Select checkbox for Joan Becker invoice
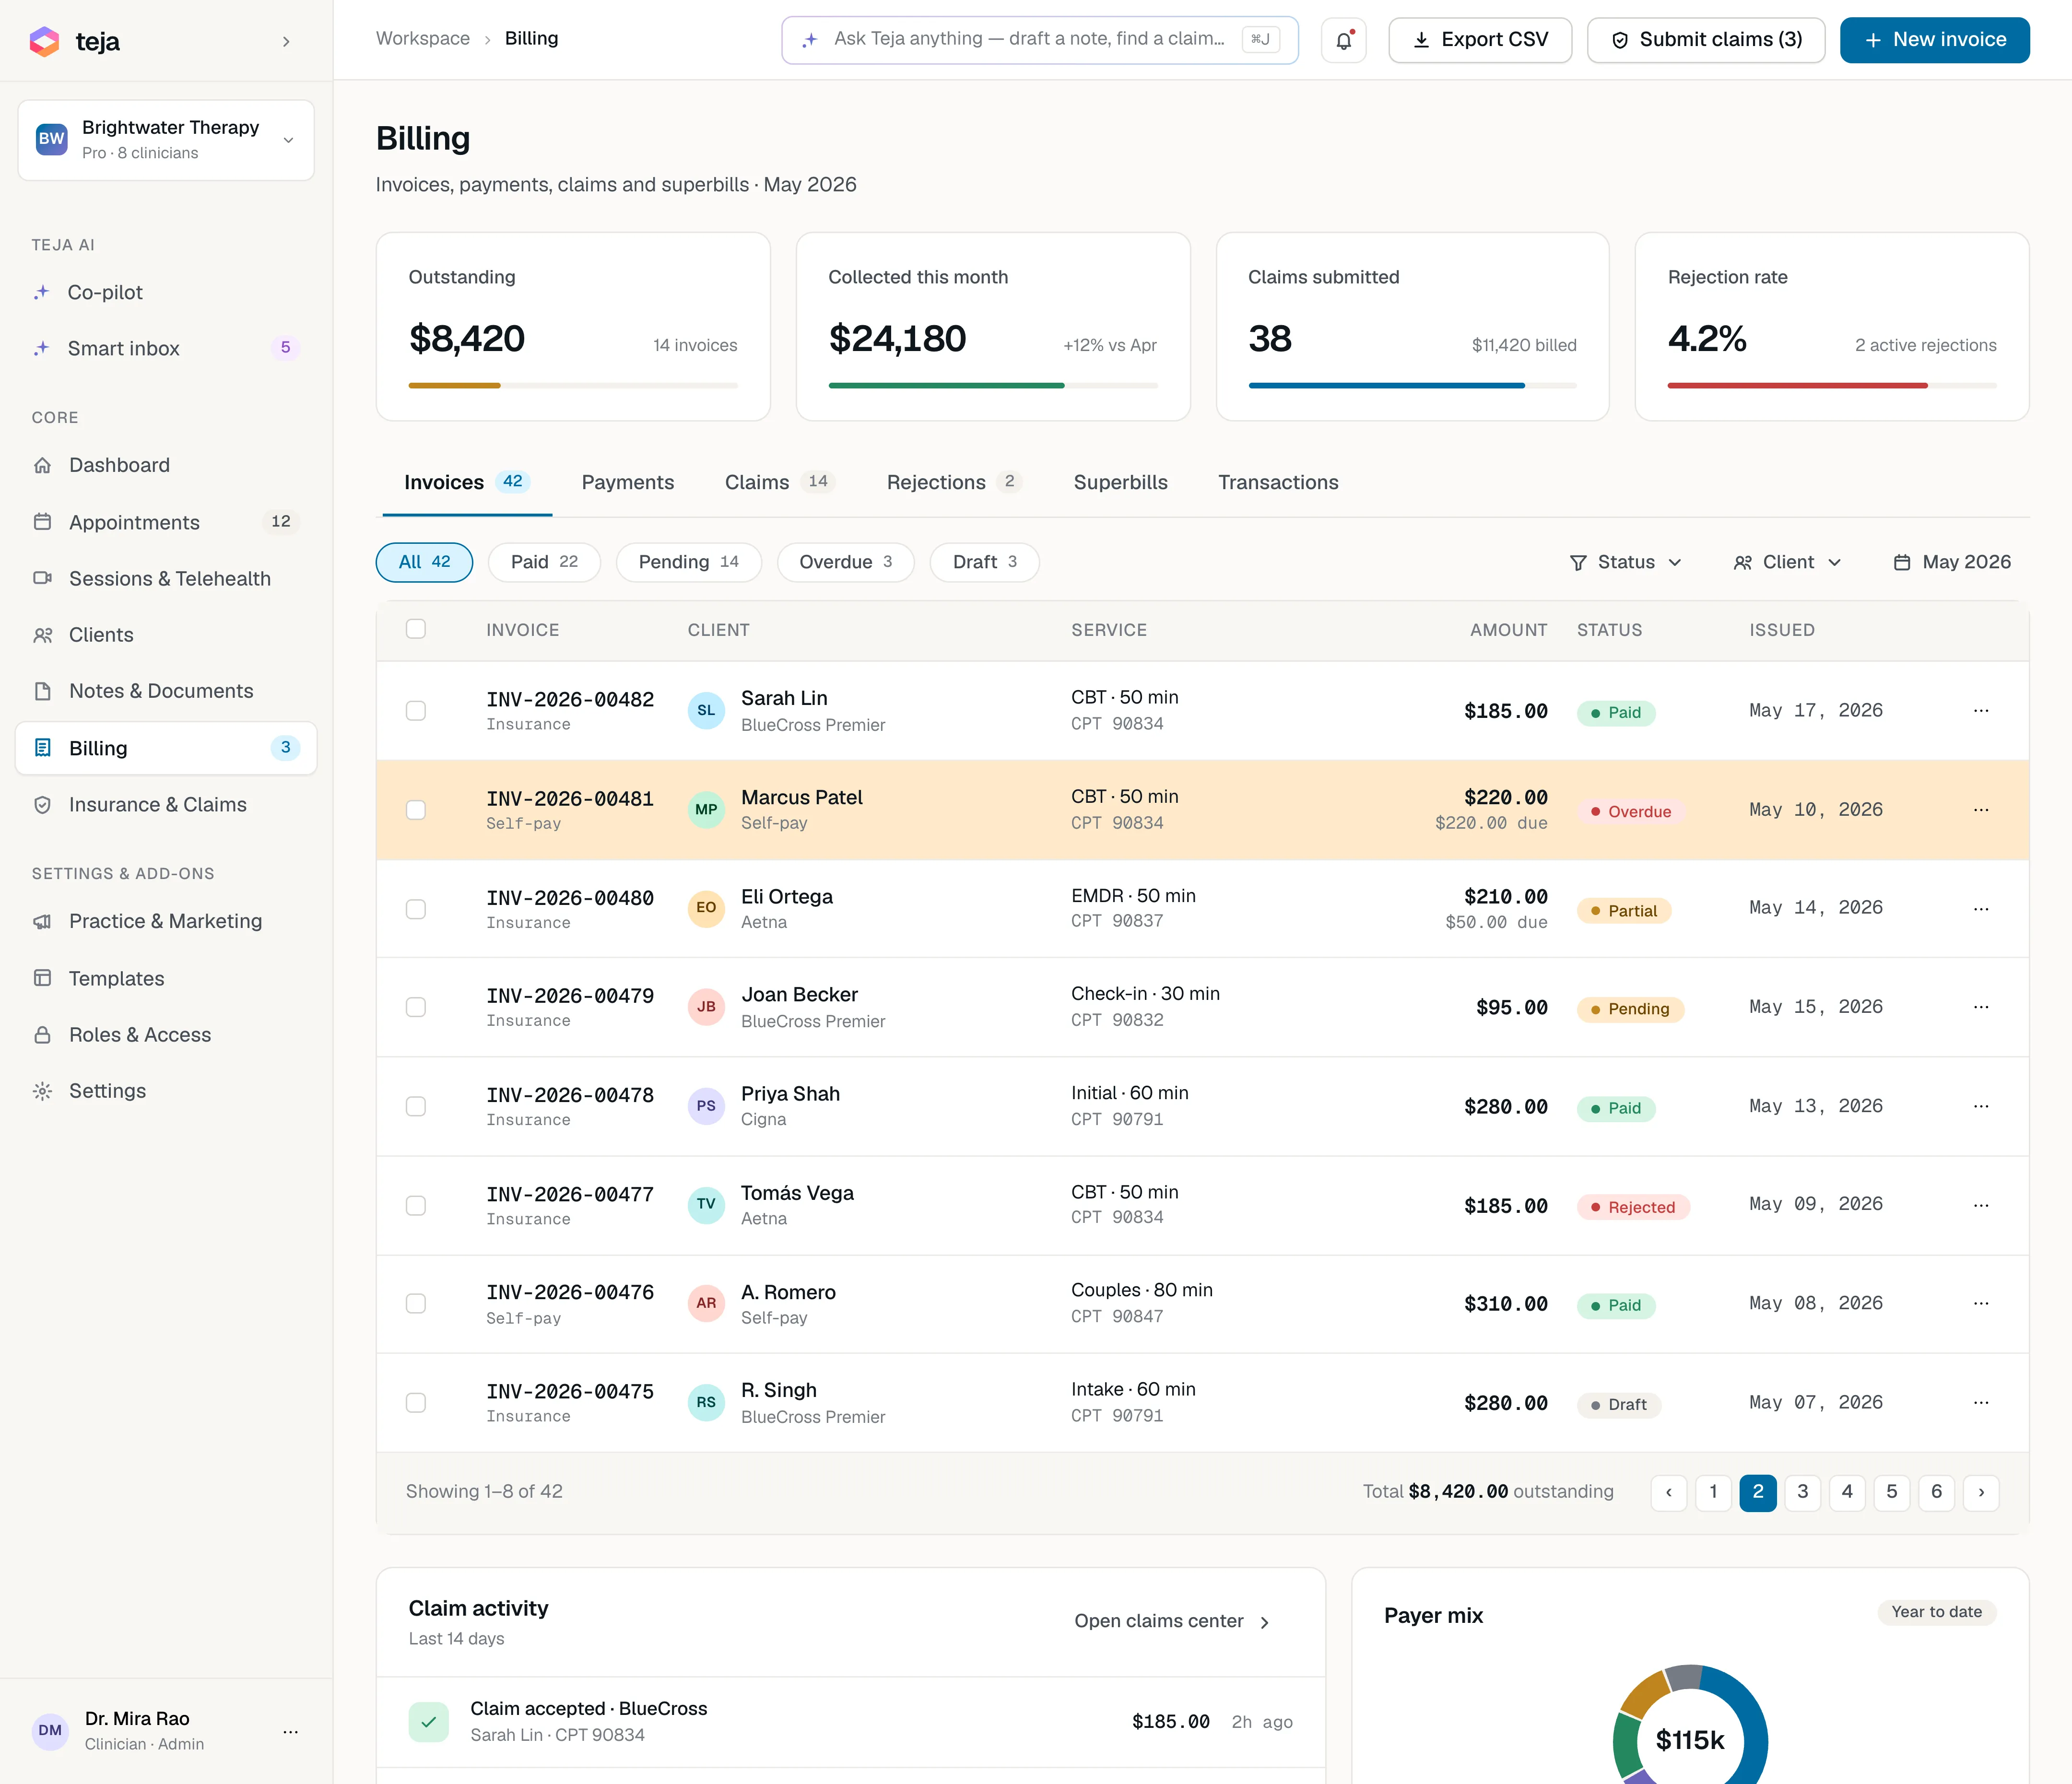This screenshot has width=2072, height=1784. click(416, 1007)
